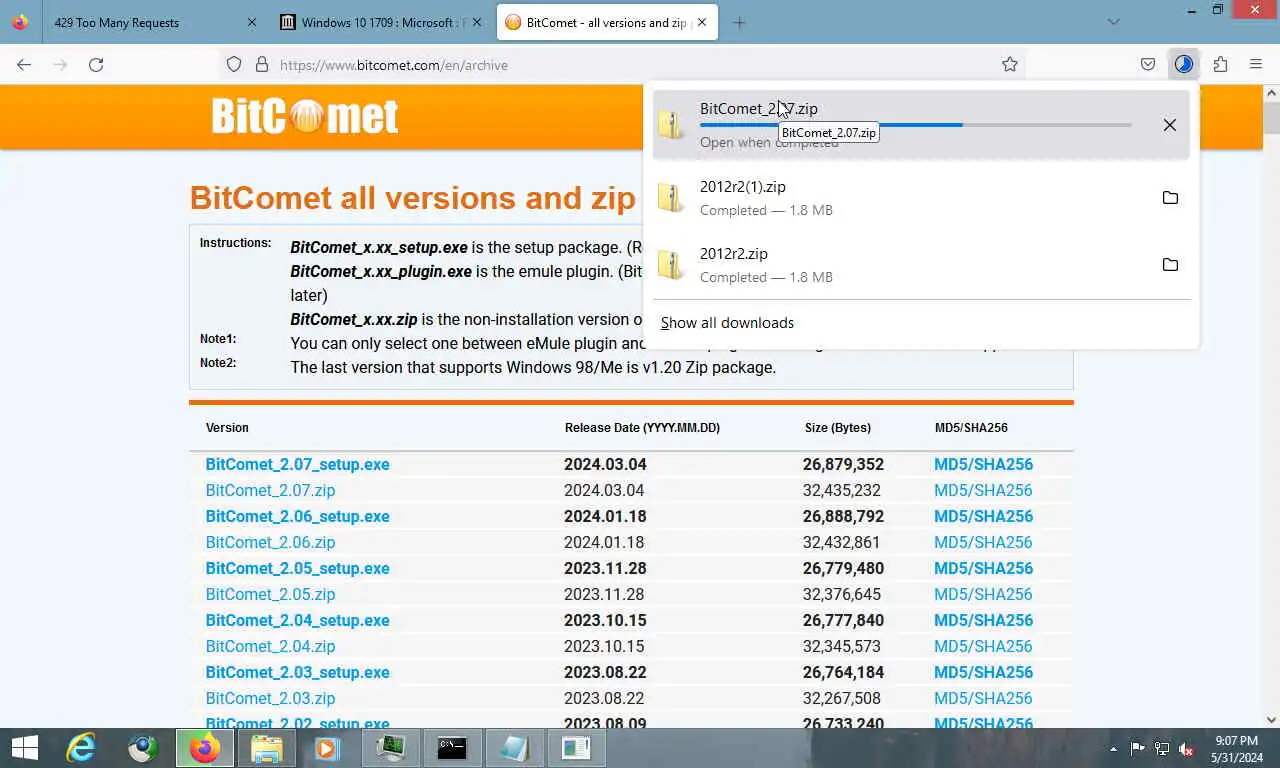Close the 429 Too Many Requests tab
This screenshot has width=1280, height=768.
251,22
